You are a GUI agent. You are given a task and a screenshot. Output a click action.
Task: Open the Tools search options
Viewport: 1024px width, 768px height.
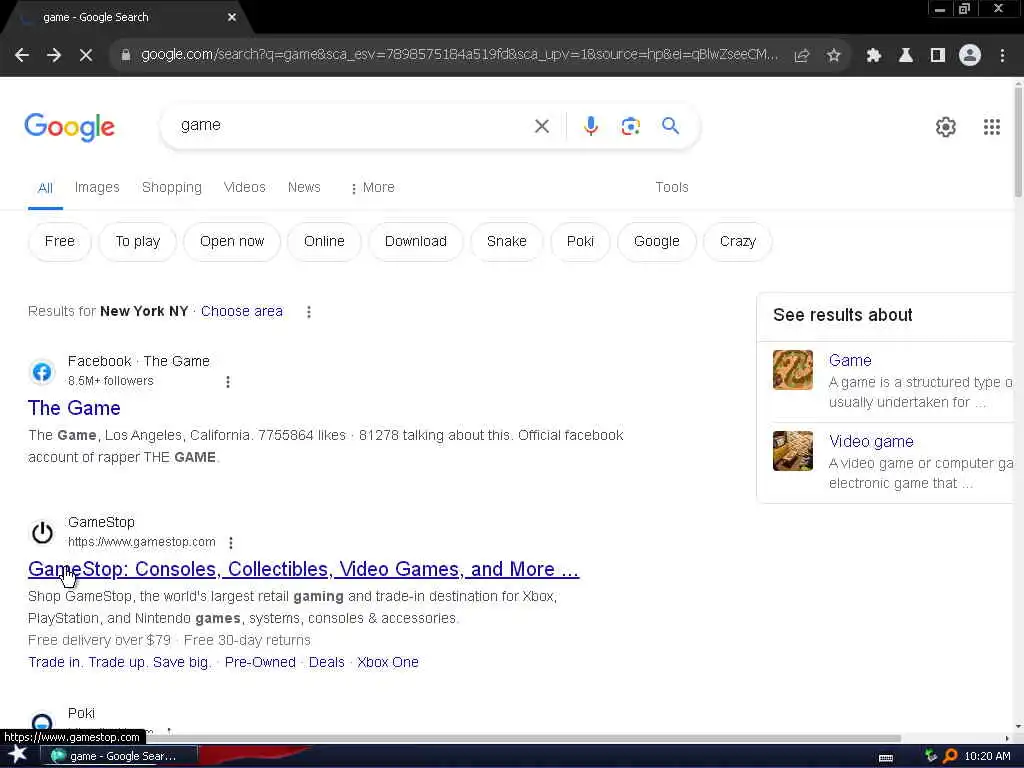(672, 187)
